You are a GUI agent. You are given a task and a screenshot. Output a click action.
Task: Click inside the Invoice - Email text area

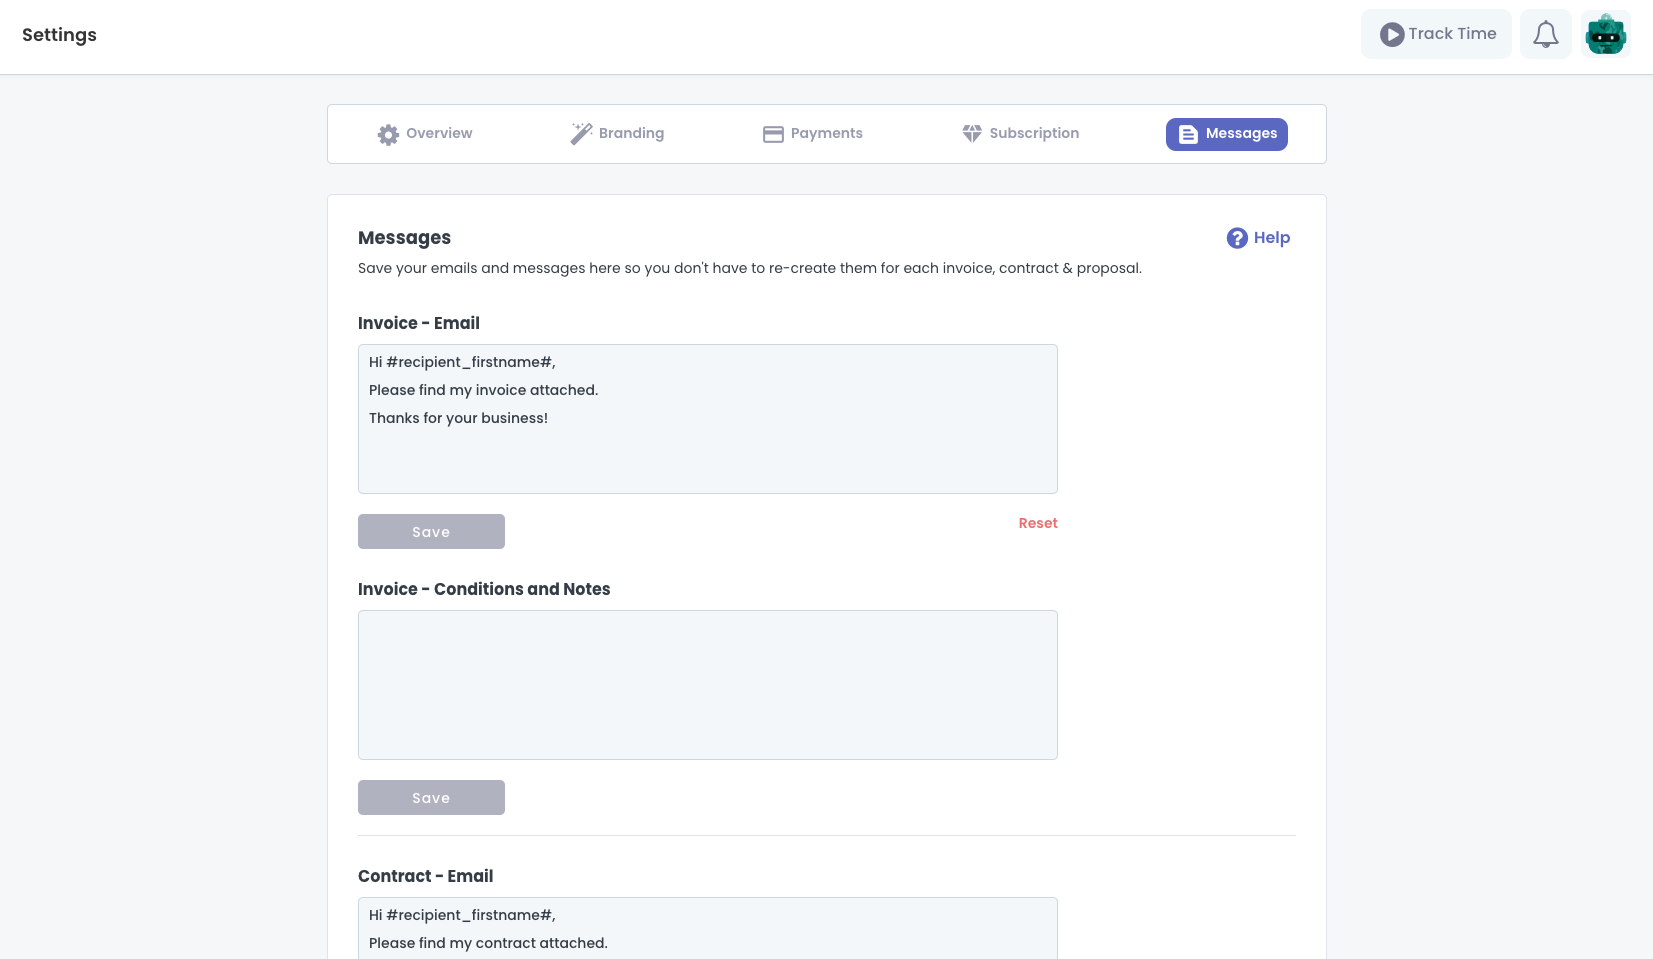pyautogui.click(x=707, y=450)
